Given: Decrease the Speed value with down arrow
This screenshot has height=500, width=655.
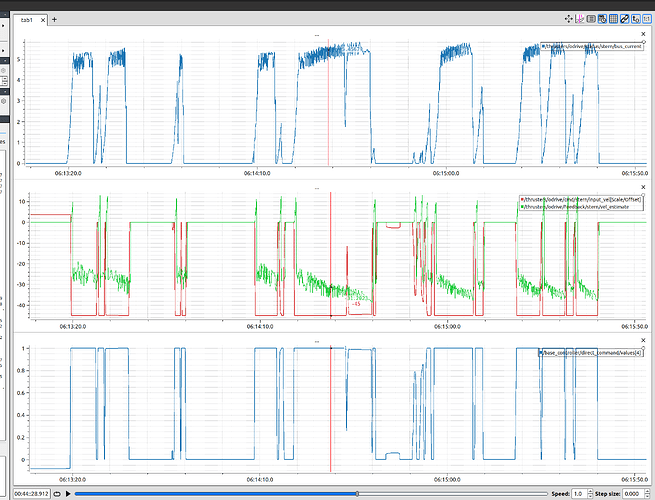Looking at the screenshot, I should pos(590,496).
